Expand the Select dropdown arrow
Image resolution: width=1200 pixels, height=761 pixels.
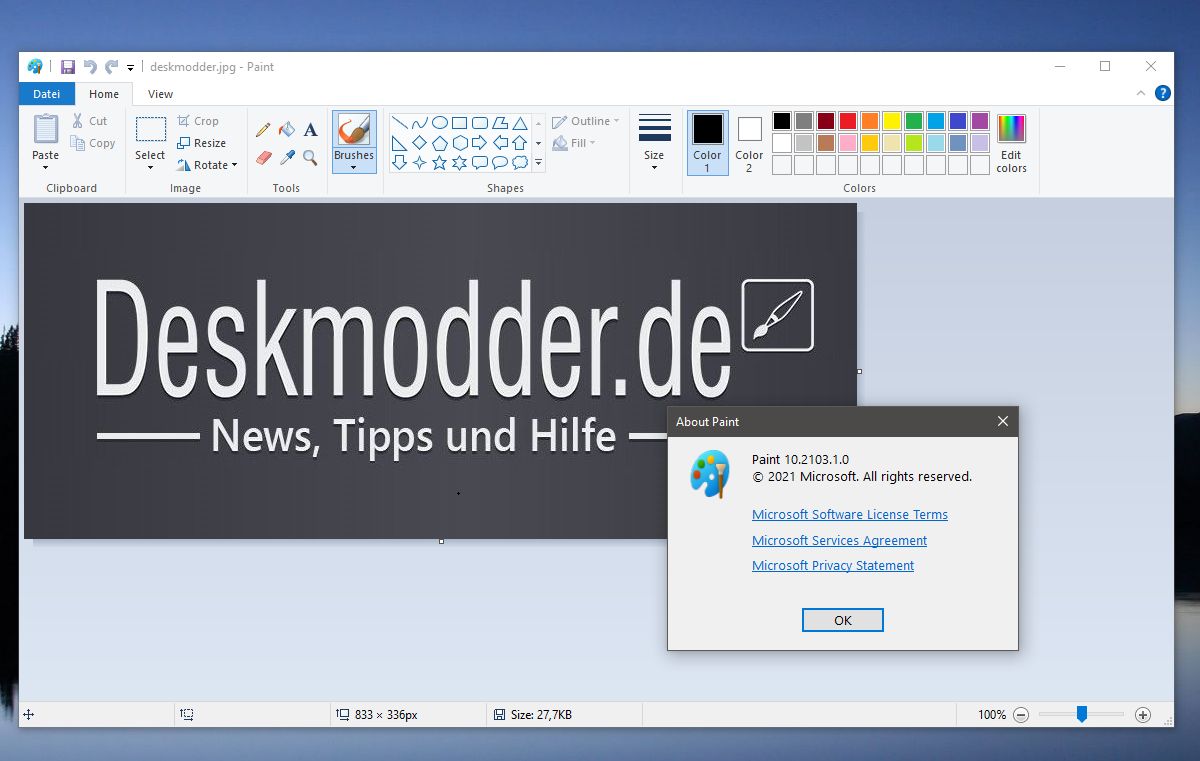tap(150, 166)
